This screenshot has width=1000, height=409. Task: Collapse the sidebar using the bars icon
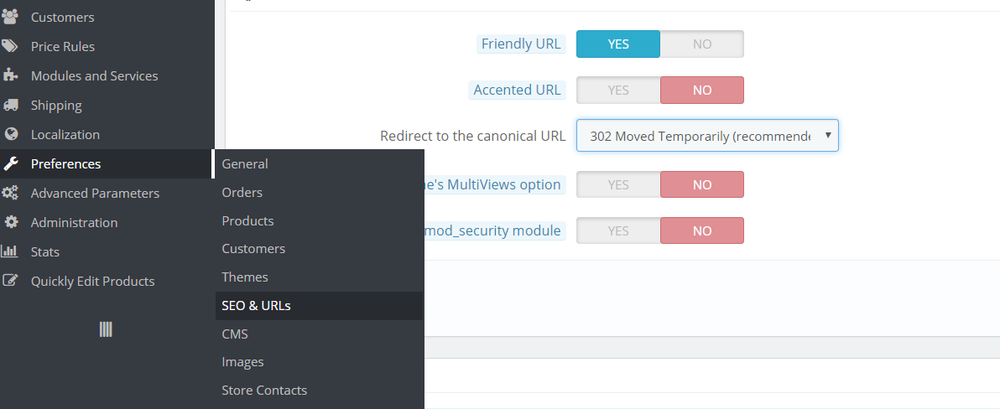[106, 329]
